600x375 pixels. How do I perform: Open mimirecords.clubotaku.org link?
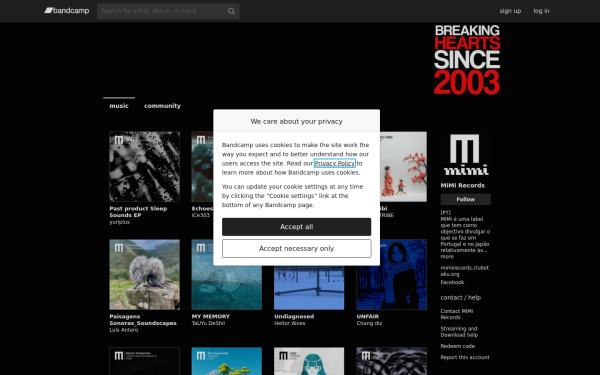point(464,271)
